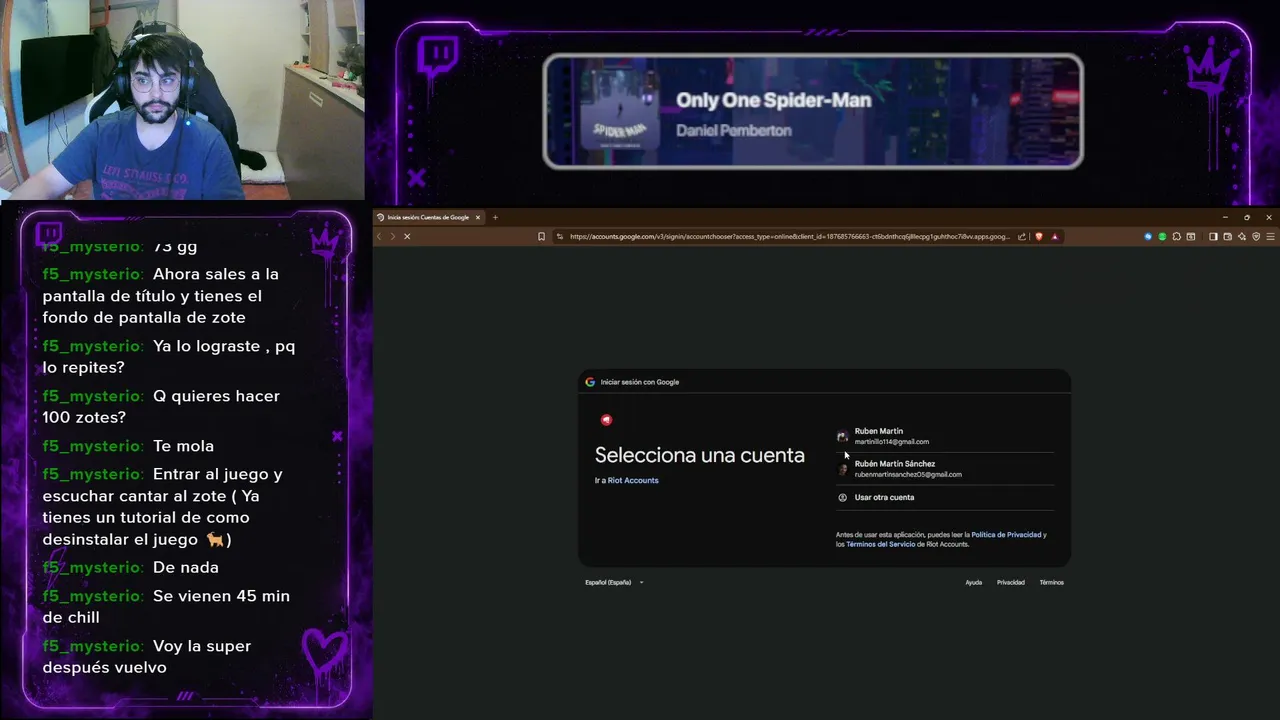This screenshot has width=1280, height=720.
Task: Open the blue extension icon in toolbar
Action: [x=1148, y=237]
